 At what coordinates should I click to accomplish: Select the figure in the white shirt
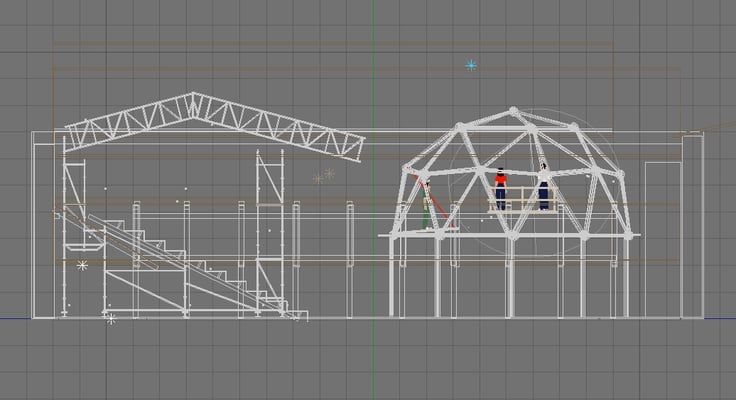(544, 186)
